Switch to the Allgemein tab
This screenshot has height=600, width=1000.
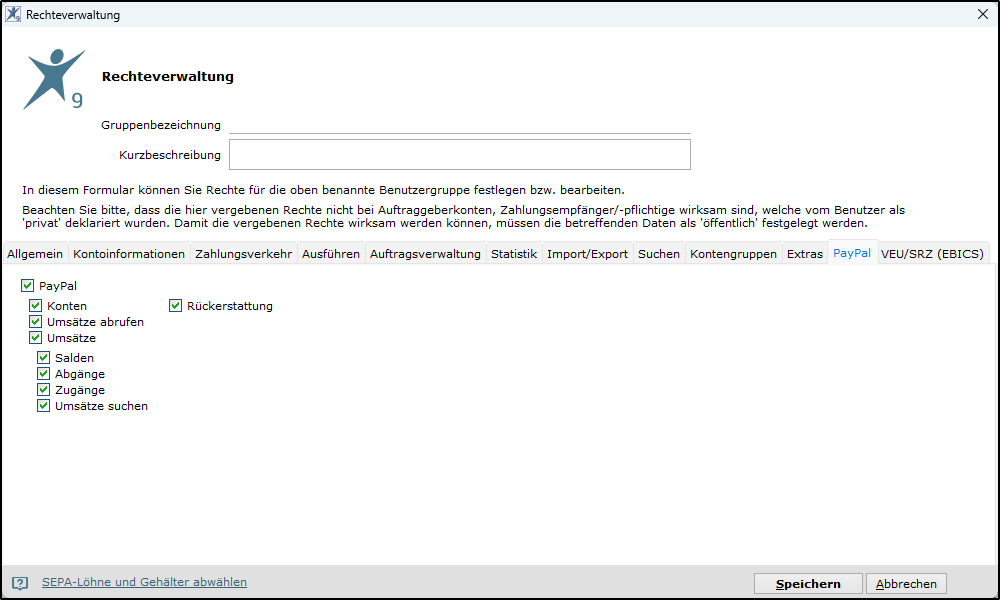coord(35,254)
